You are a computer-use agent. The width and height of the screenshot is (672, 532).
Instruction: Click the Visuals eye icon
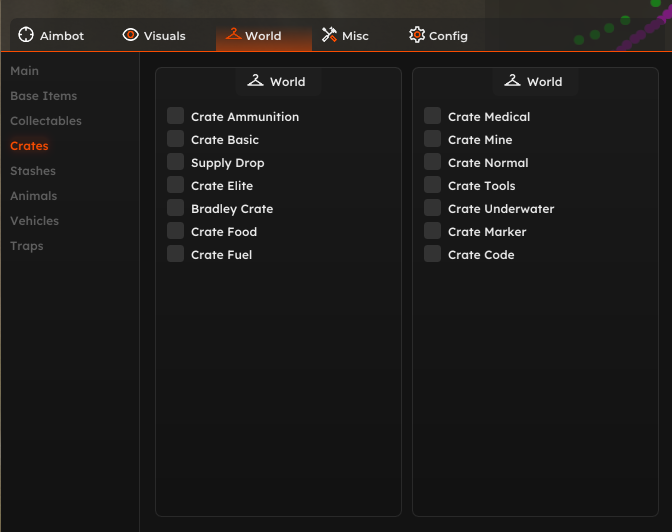pyautogui.click(x=130, y=35)
